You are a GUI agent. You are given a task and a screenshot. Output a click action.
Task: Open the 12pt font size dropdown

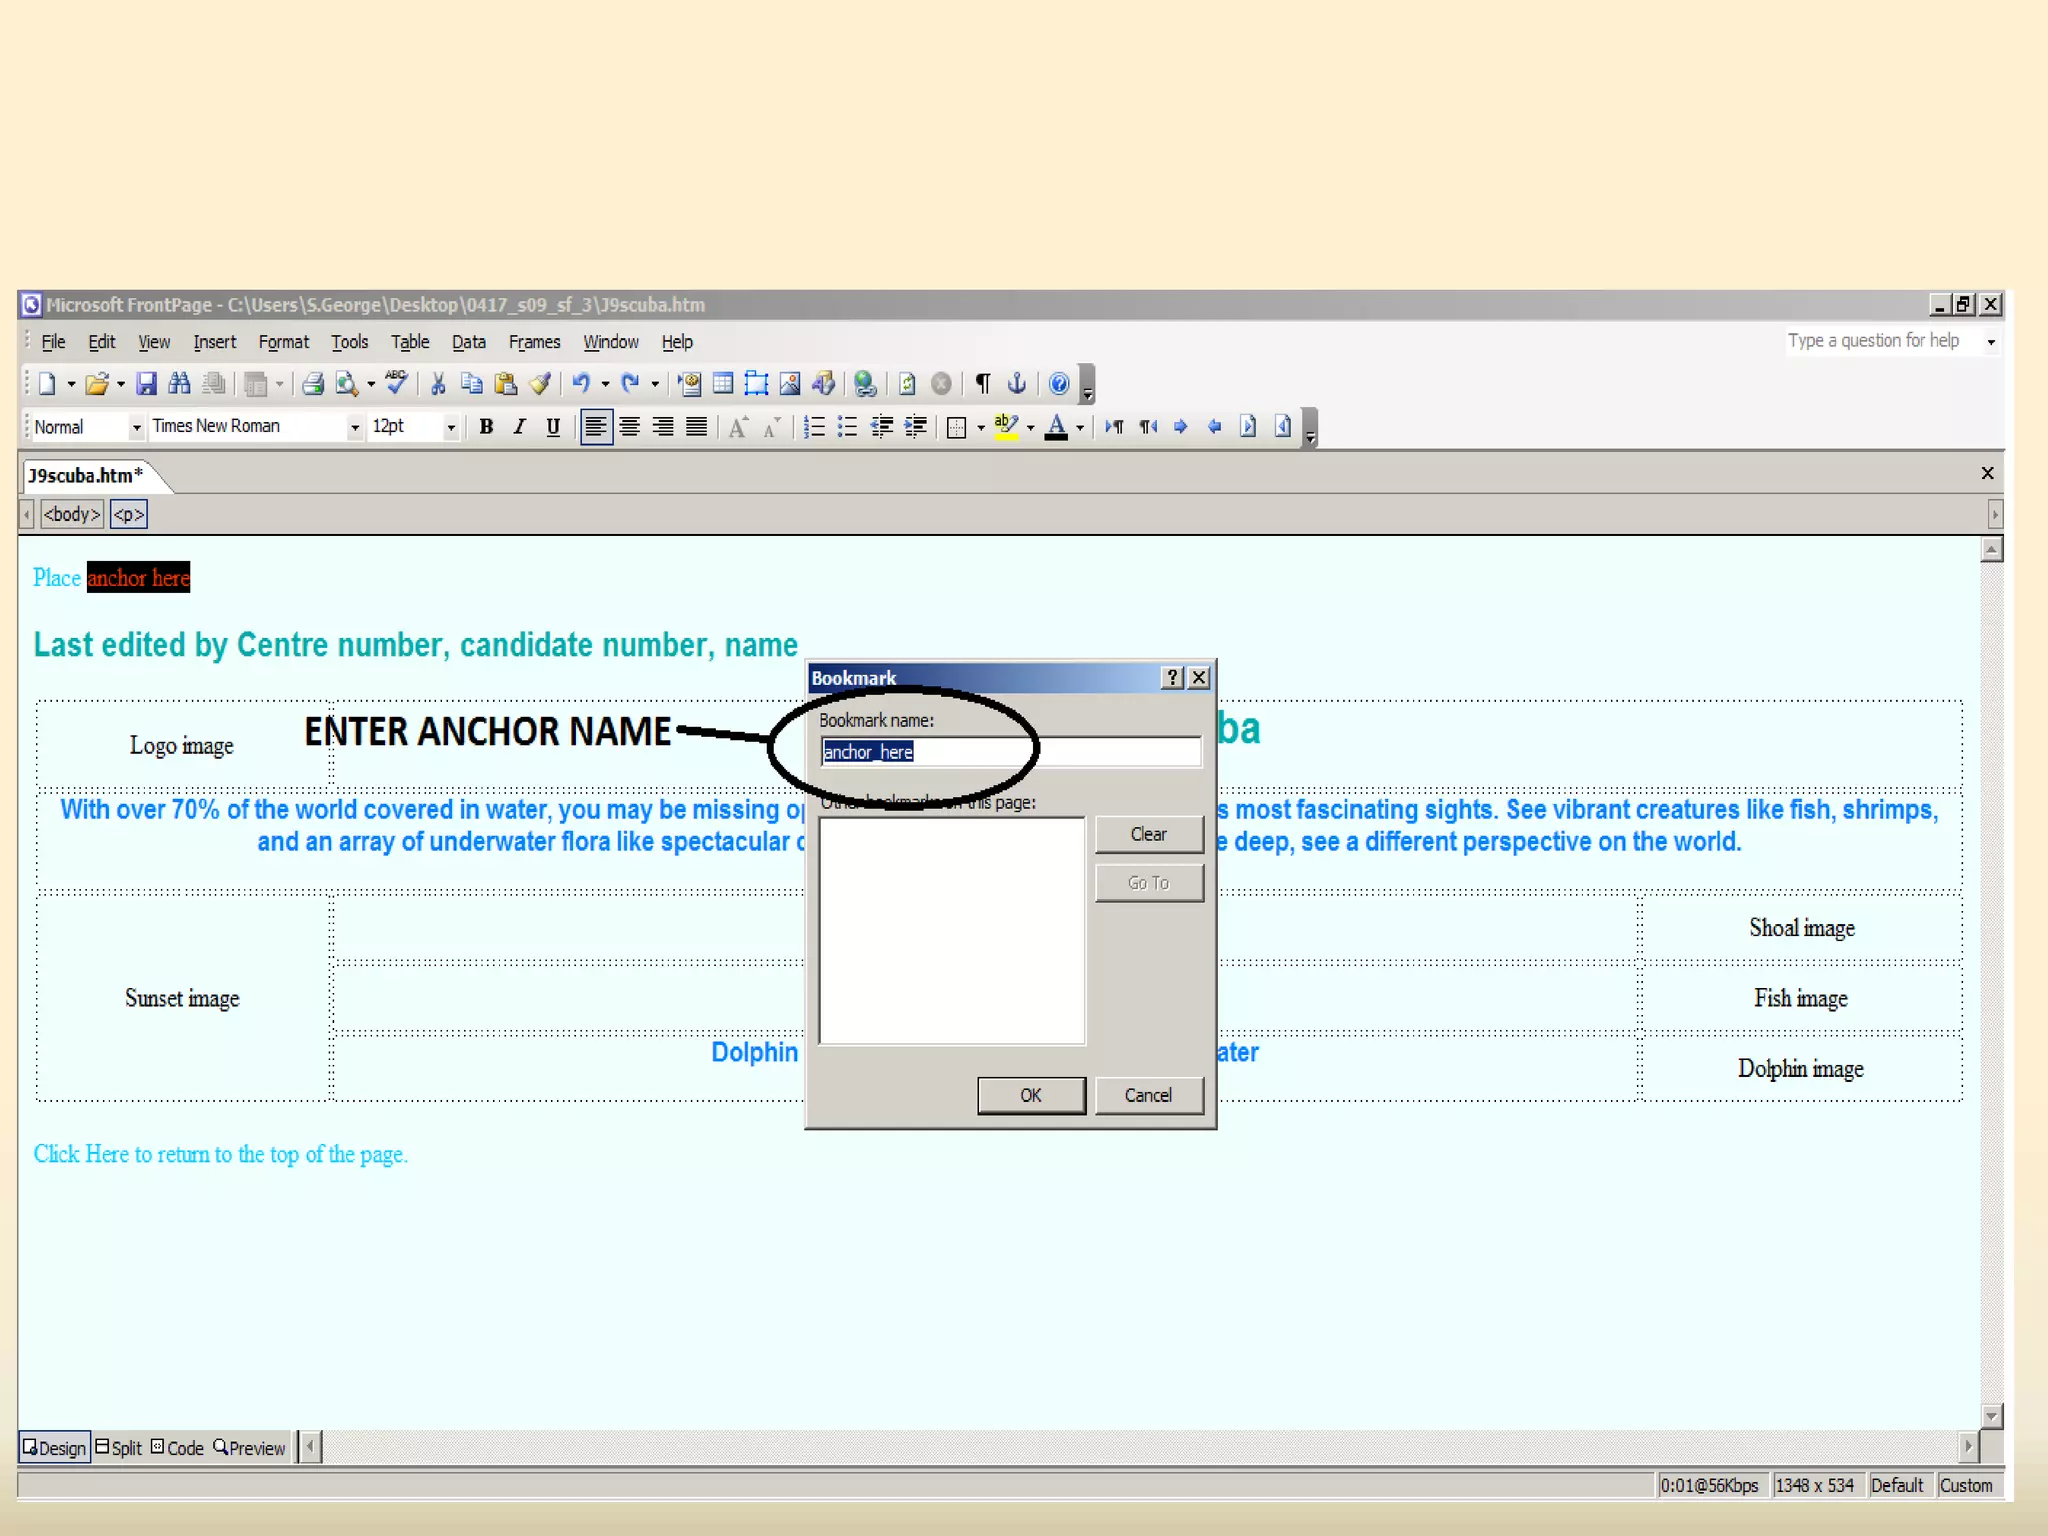tap(451, 428)
